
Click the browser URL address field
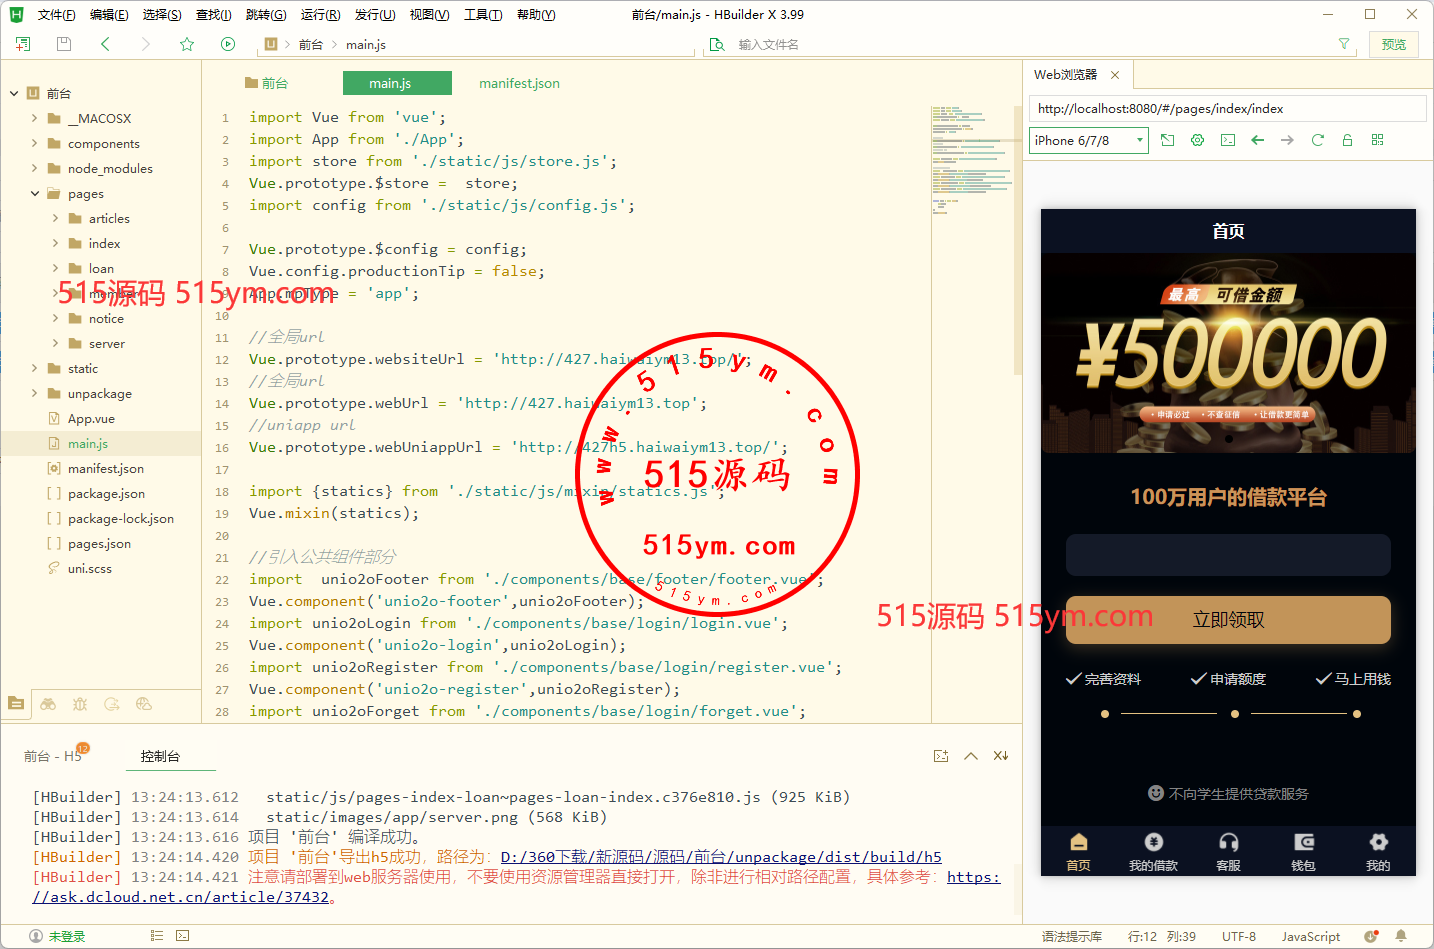[x=1227, y=109]
